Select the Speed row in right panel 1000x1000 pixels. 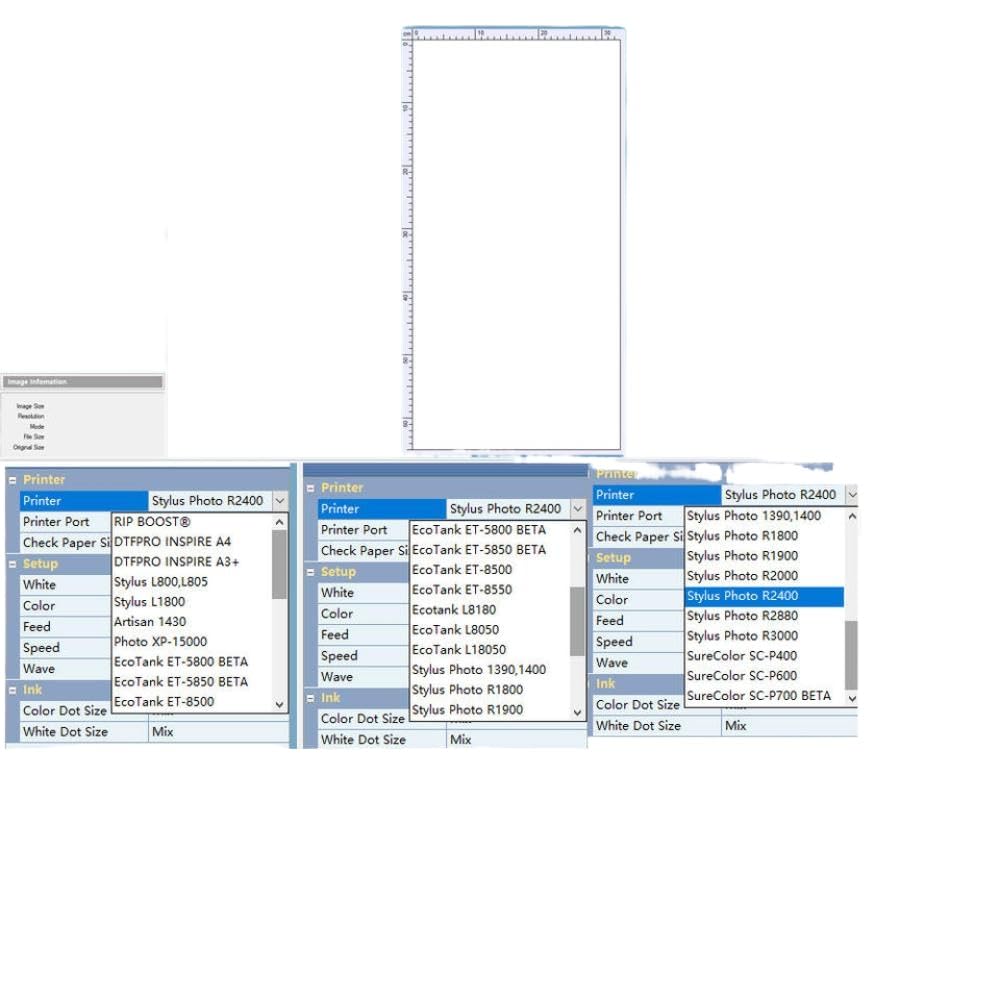click(638, 642)
